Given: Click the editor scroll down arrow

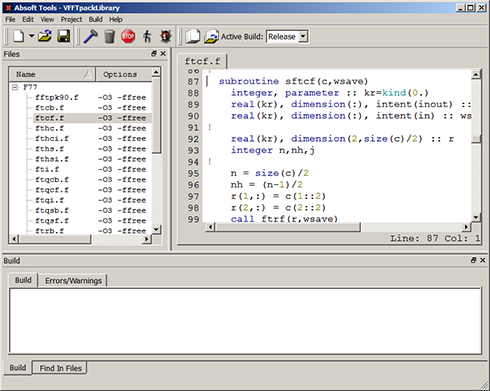Looking at the screenshot, I should 476,217.
